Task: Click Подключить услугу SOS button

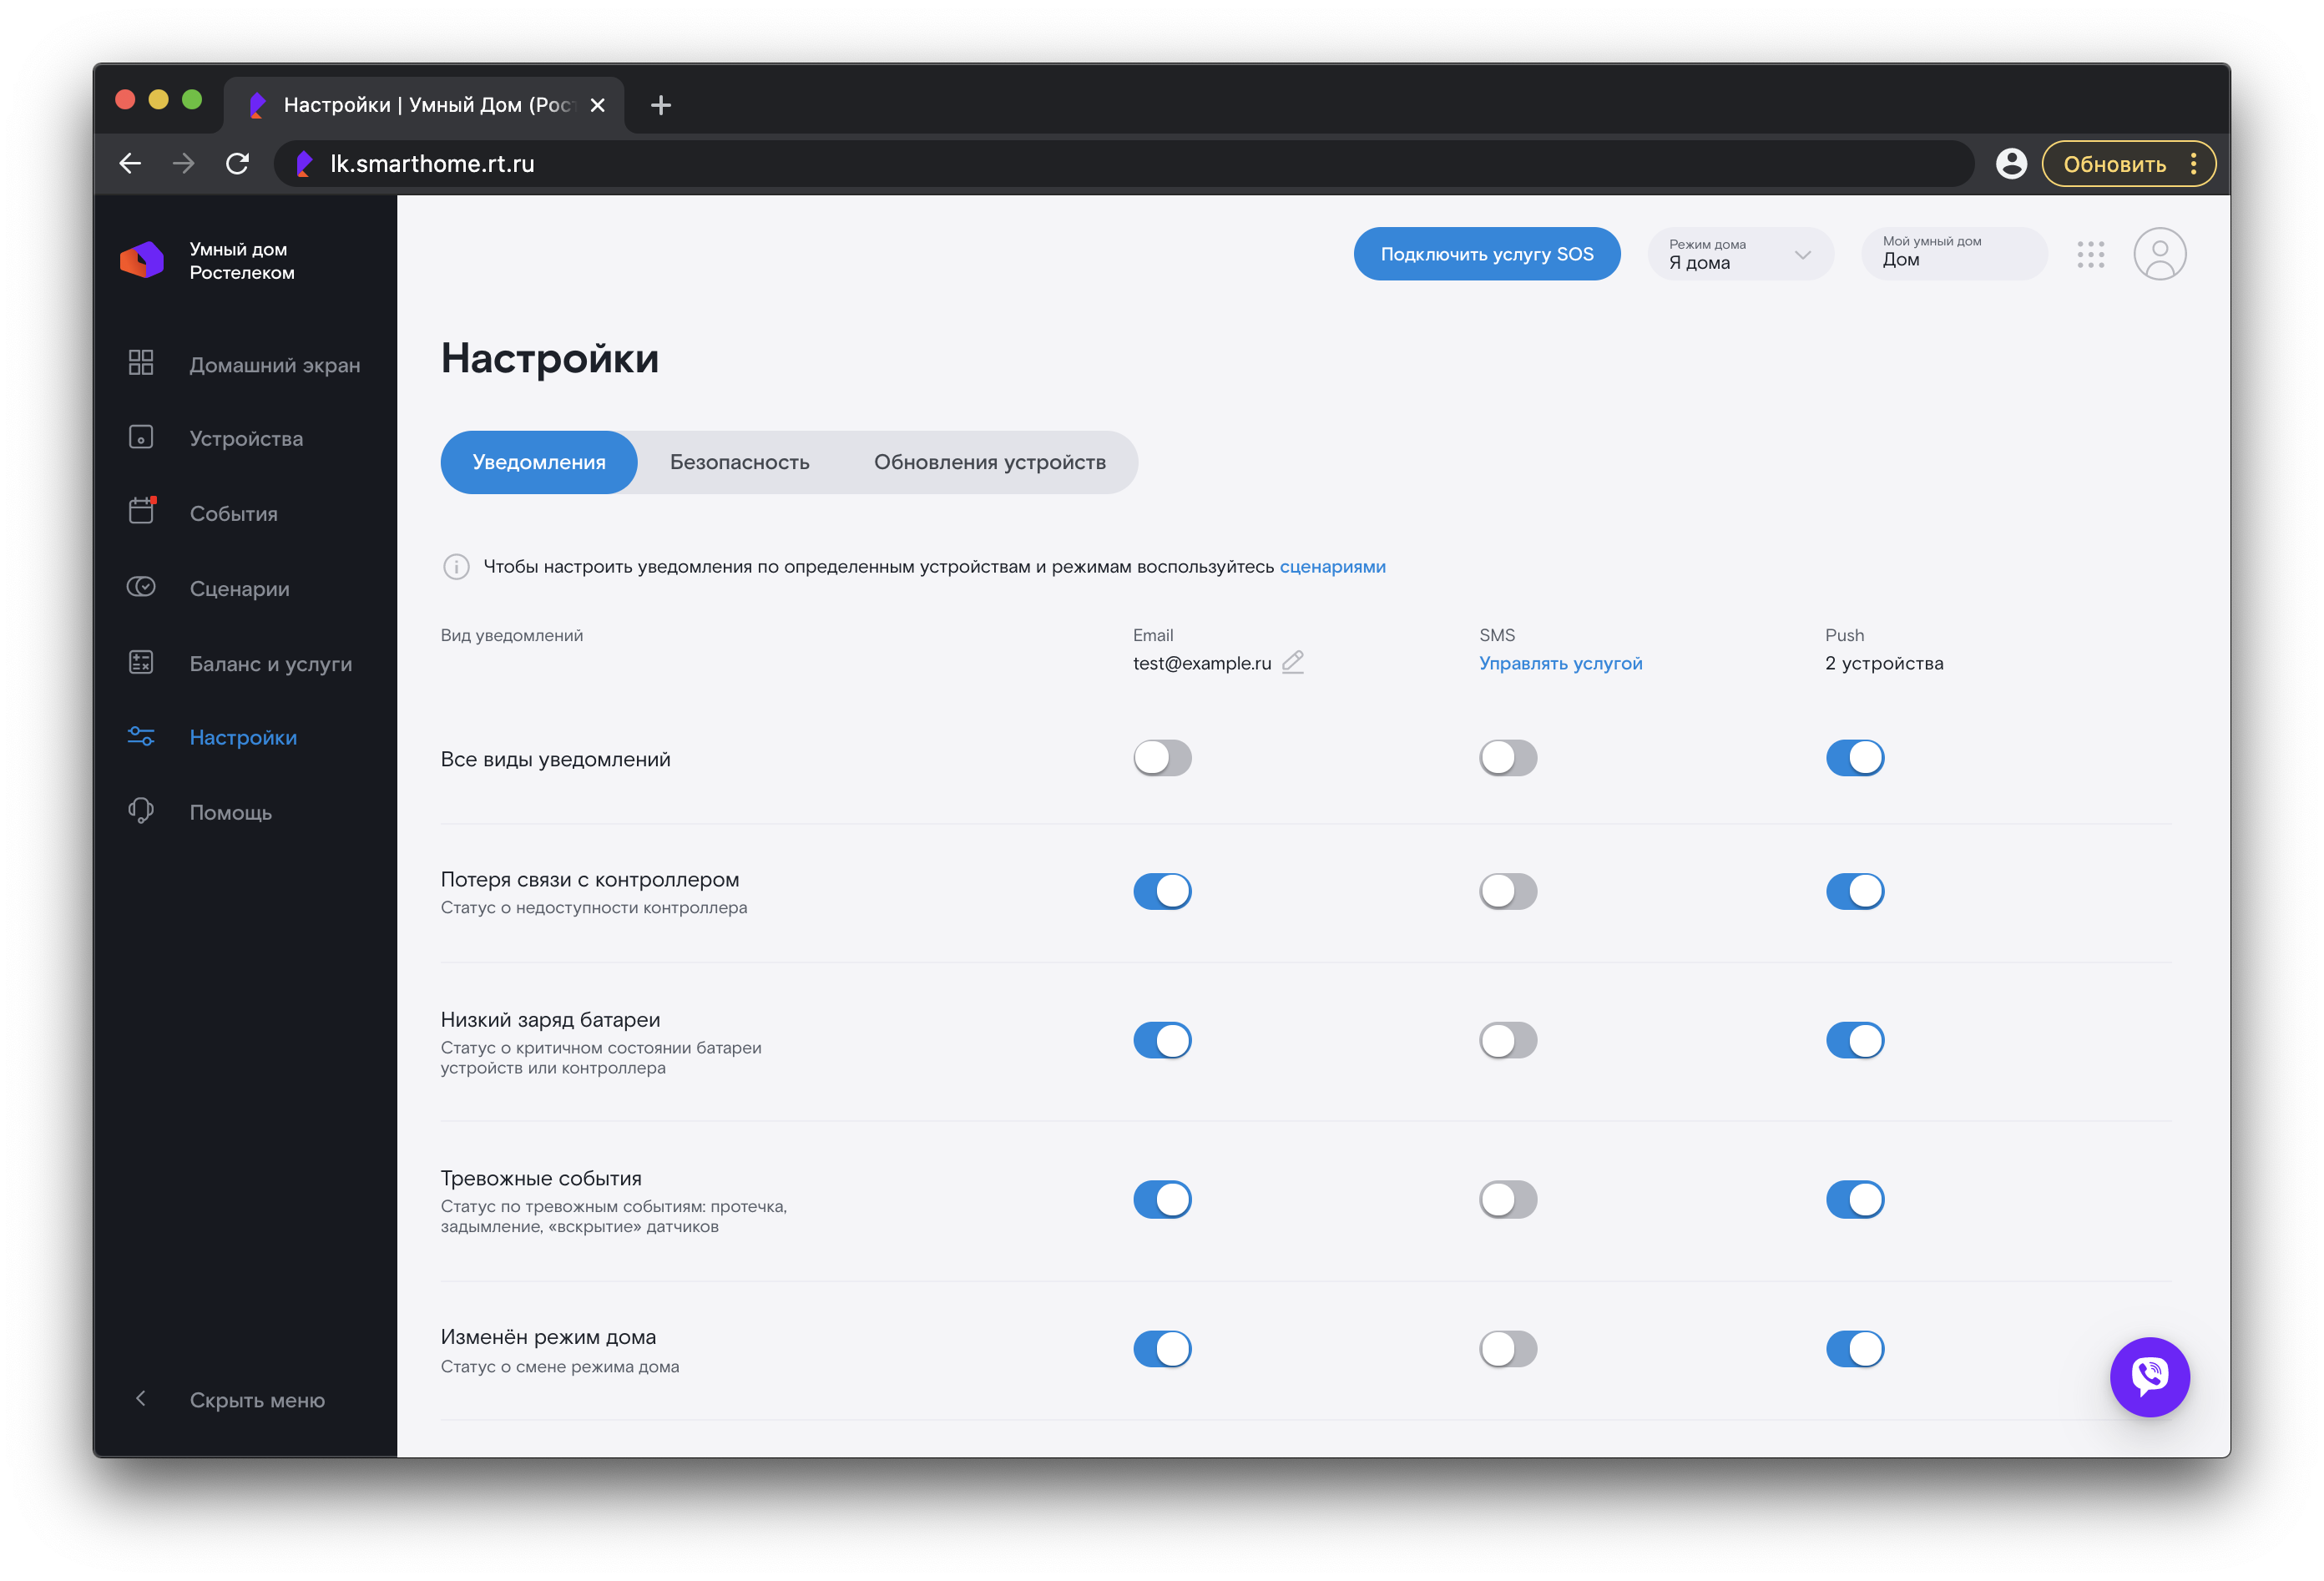Action: (x=1486, y=254)
